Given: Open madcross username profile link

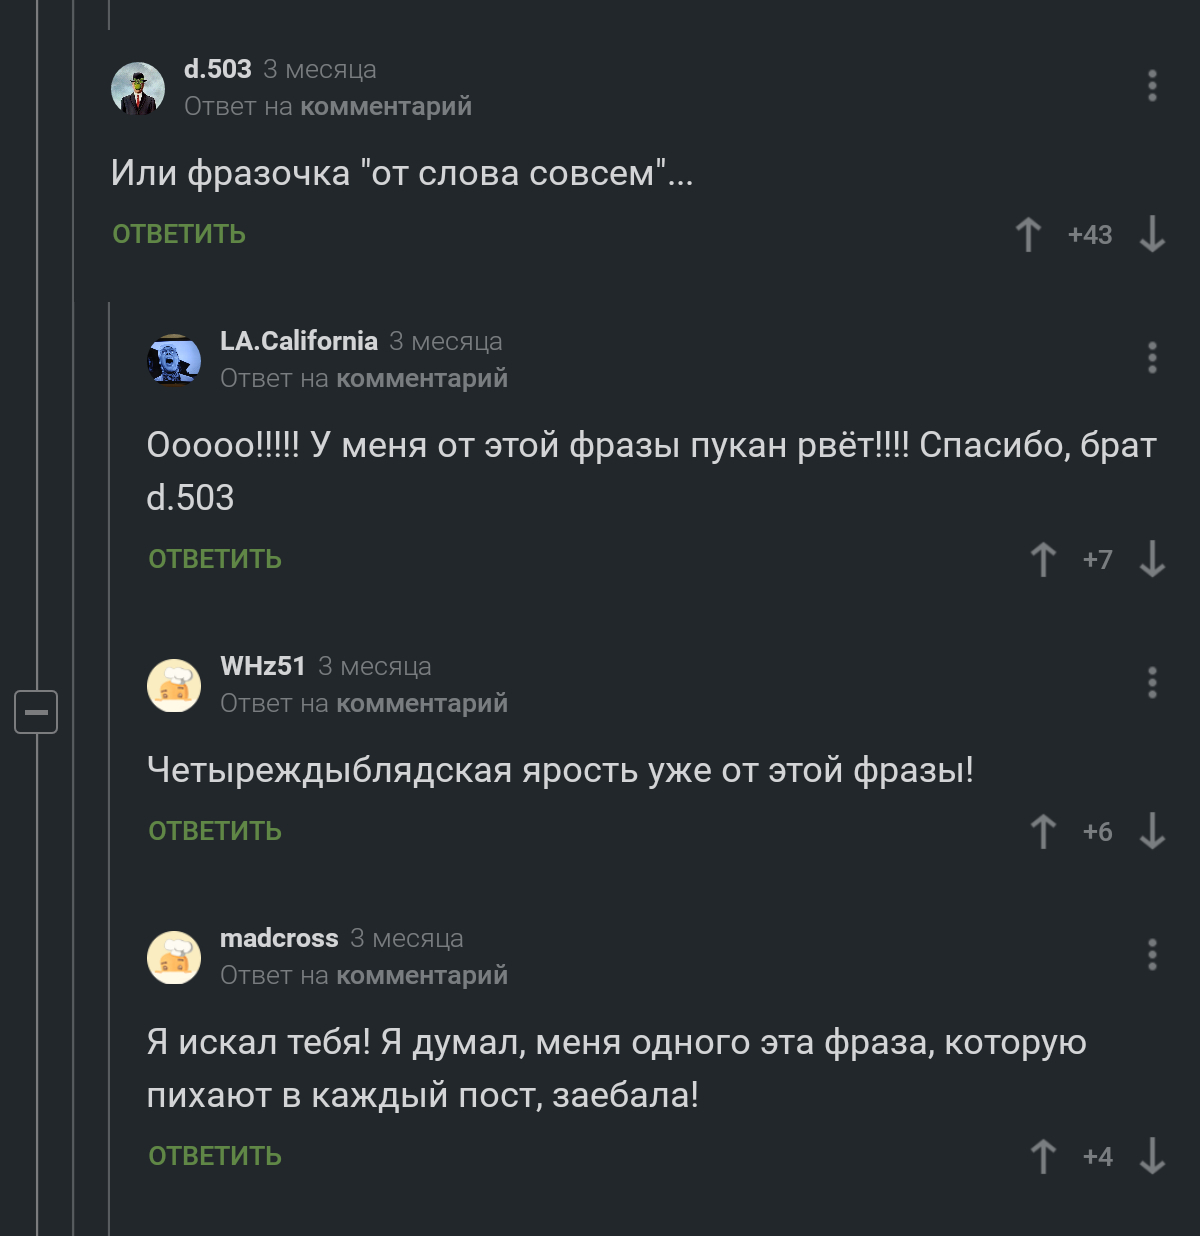Looking at the screenshot, I should (x=279, y=938).
